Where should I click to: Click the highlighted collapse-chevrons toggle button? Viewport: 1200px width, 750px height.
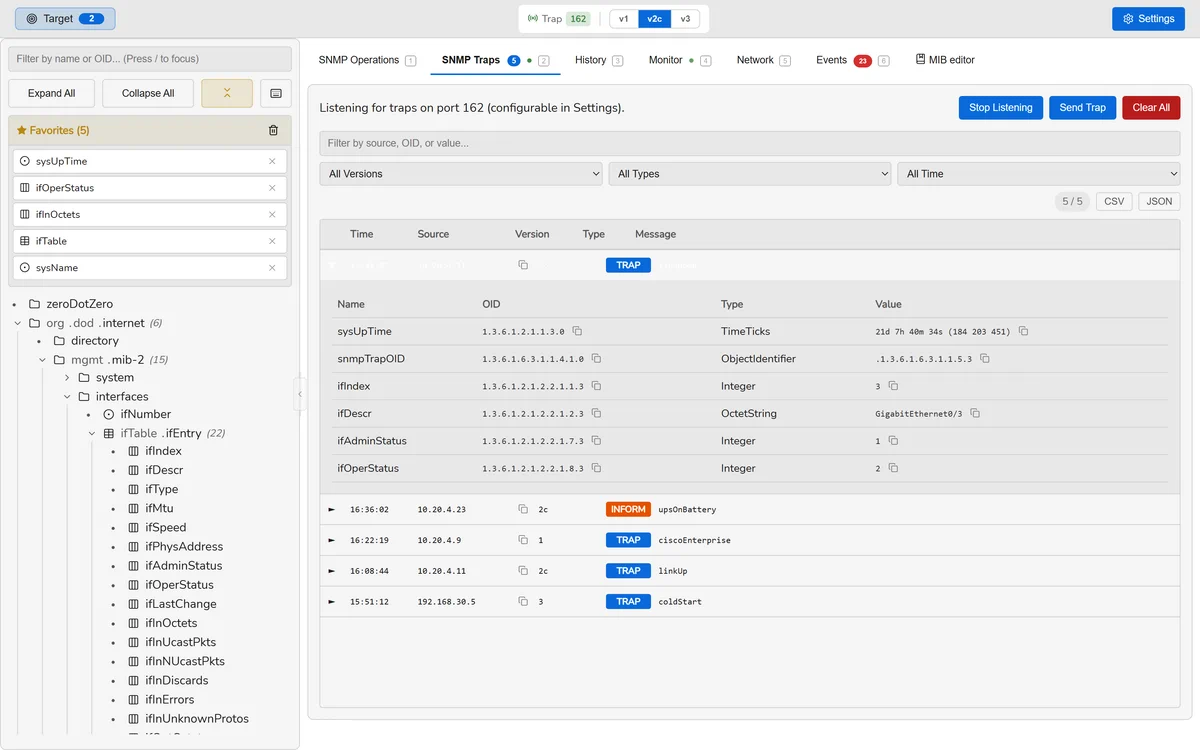coord(227,93)
